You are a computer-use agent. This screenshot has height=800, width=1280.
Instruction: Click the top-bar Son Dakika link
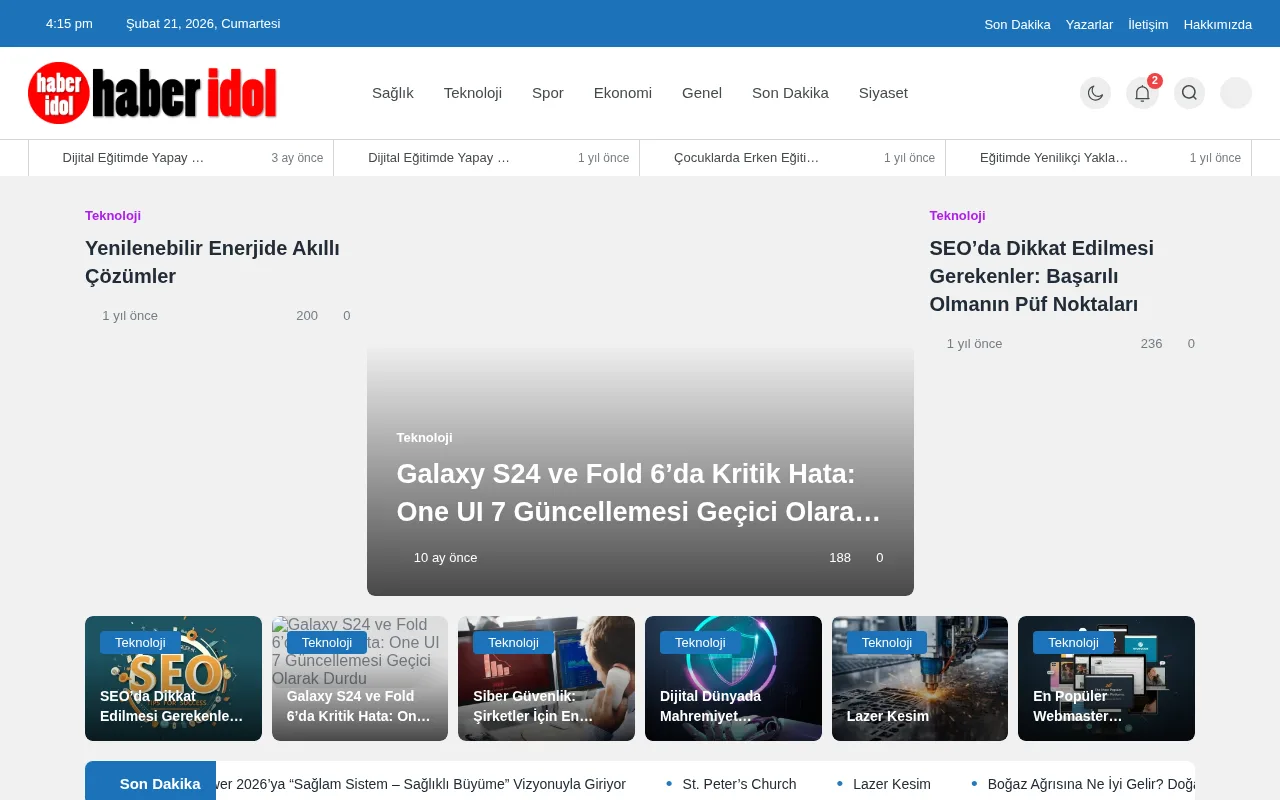[1017, 24]
